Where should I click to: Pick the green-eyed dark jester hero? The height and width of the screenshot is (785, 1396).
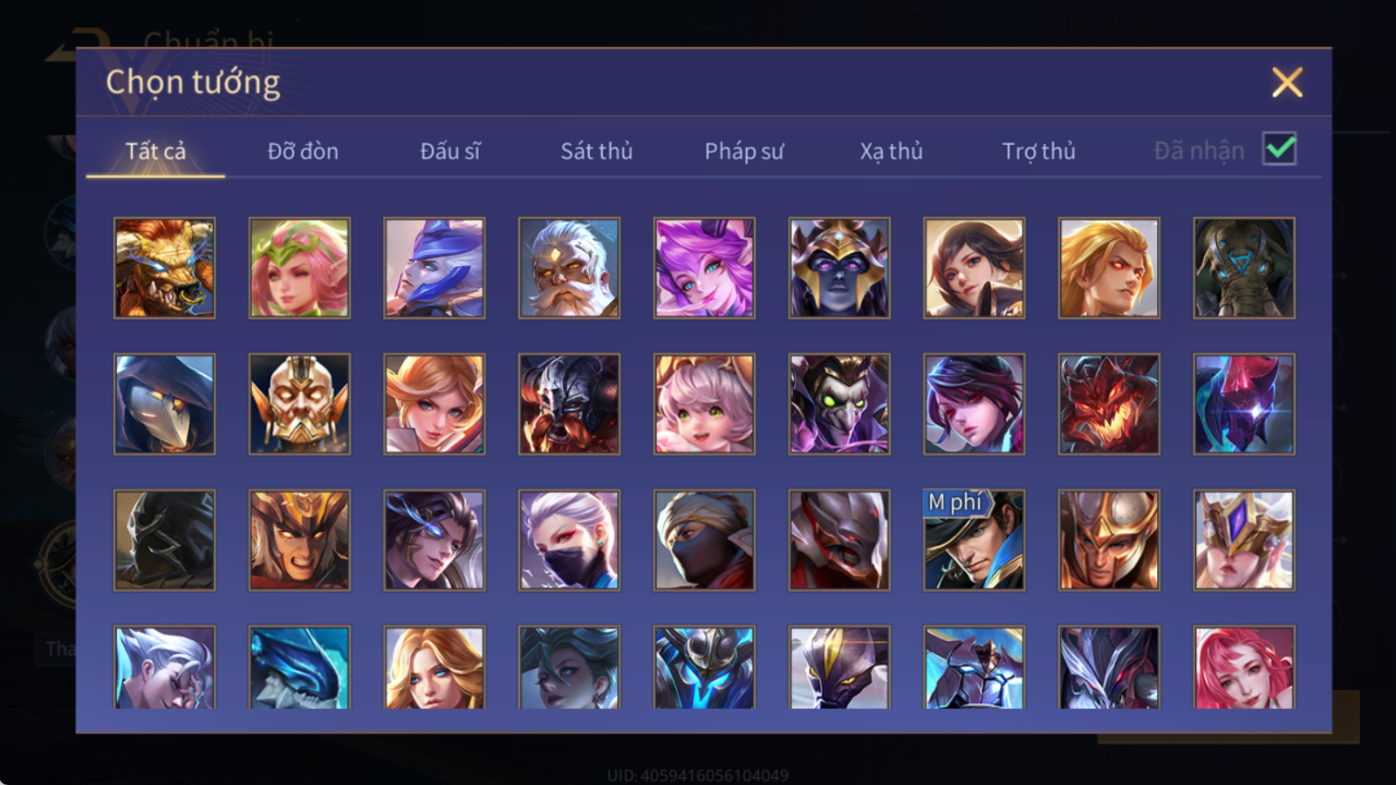(x=839, y=404)
